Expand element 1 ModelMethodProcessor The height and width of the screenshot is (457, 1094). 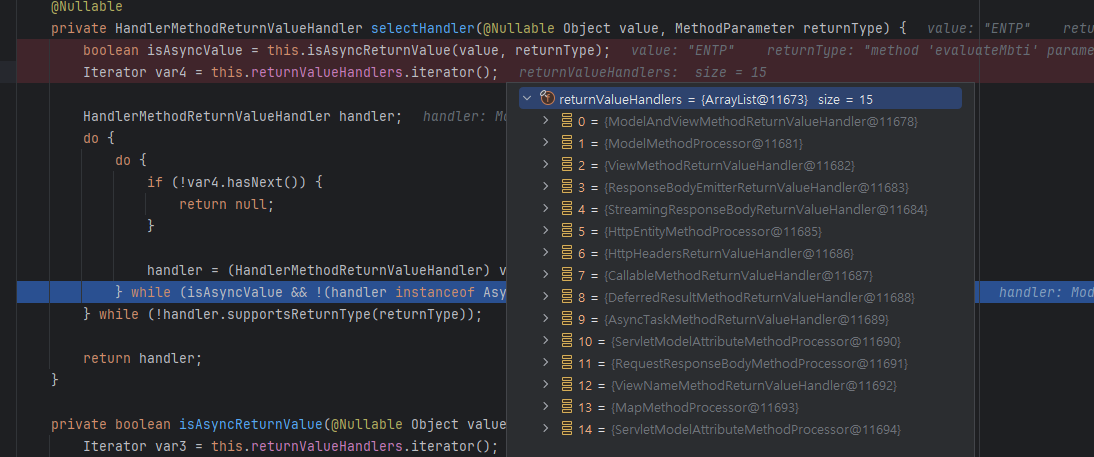tap(546, 143)
